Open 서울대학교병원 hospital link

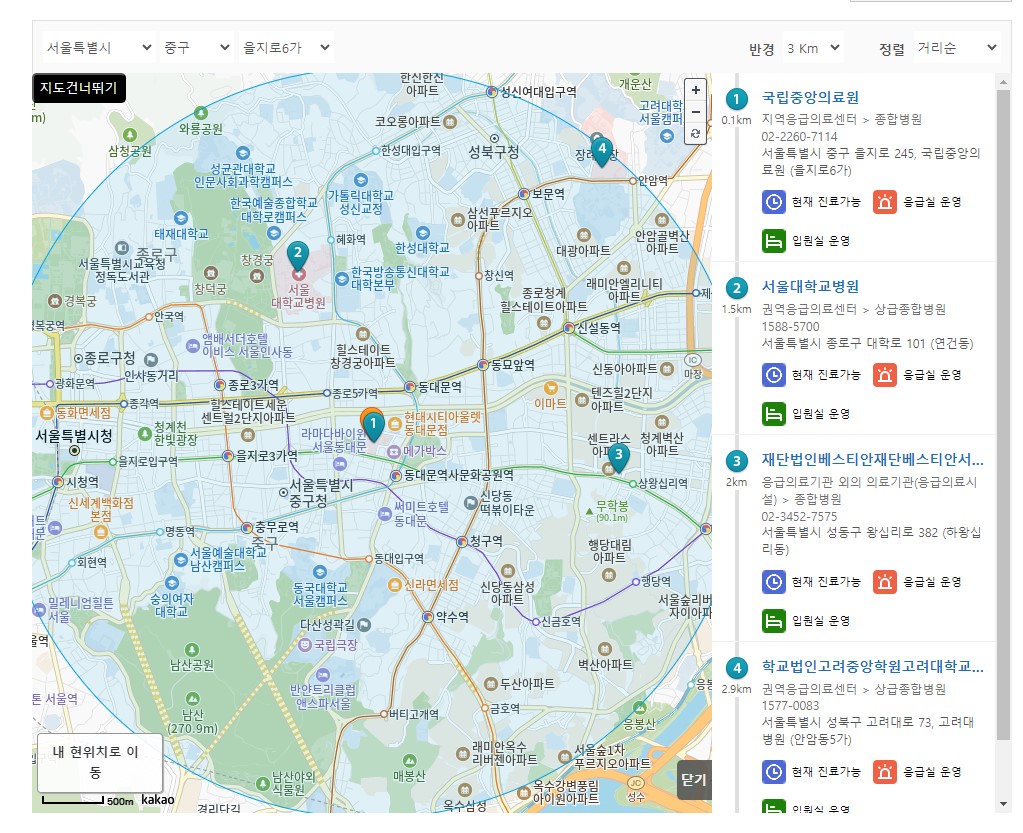[810, 287]
